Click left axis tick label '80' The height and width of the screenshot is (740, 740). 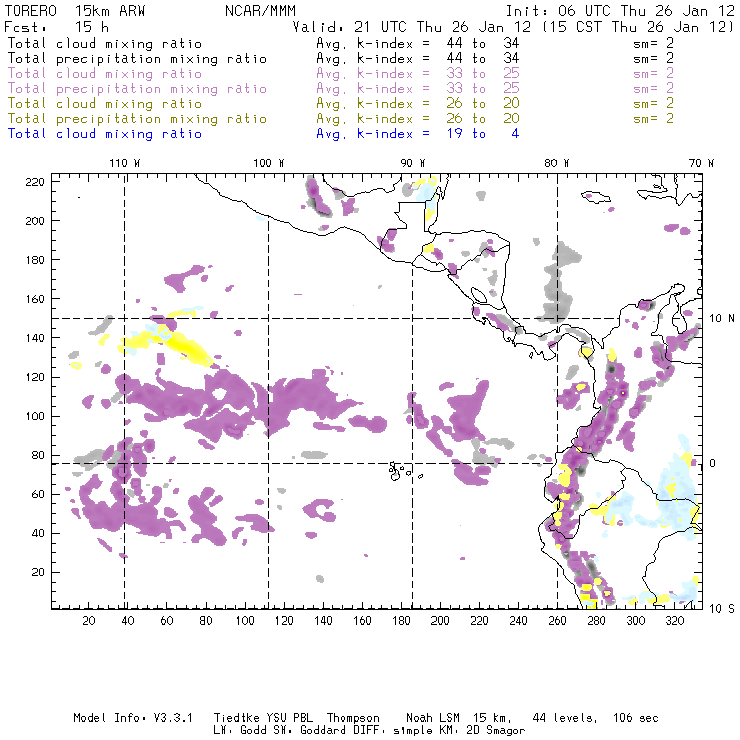pos(38,455)
